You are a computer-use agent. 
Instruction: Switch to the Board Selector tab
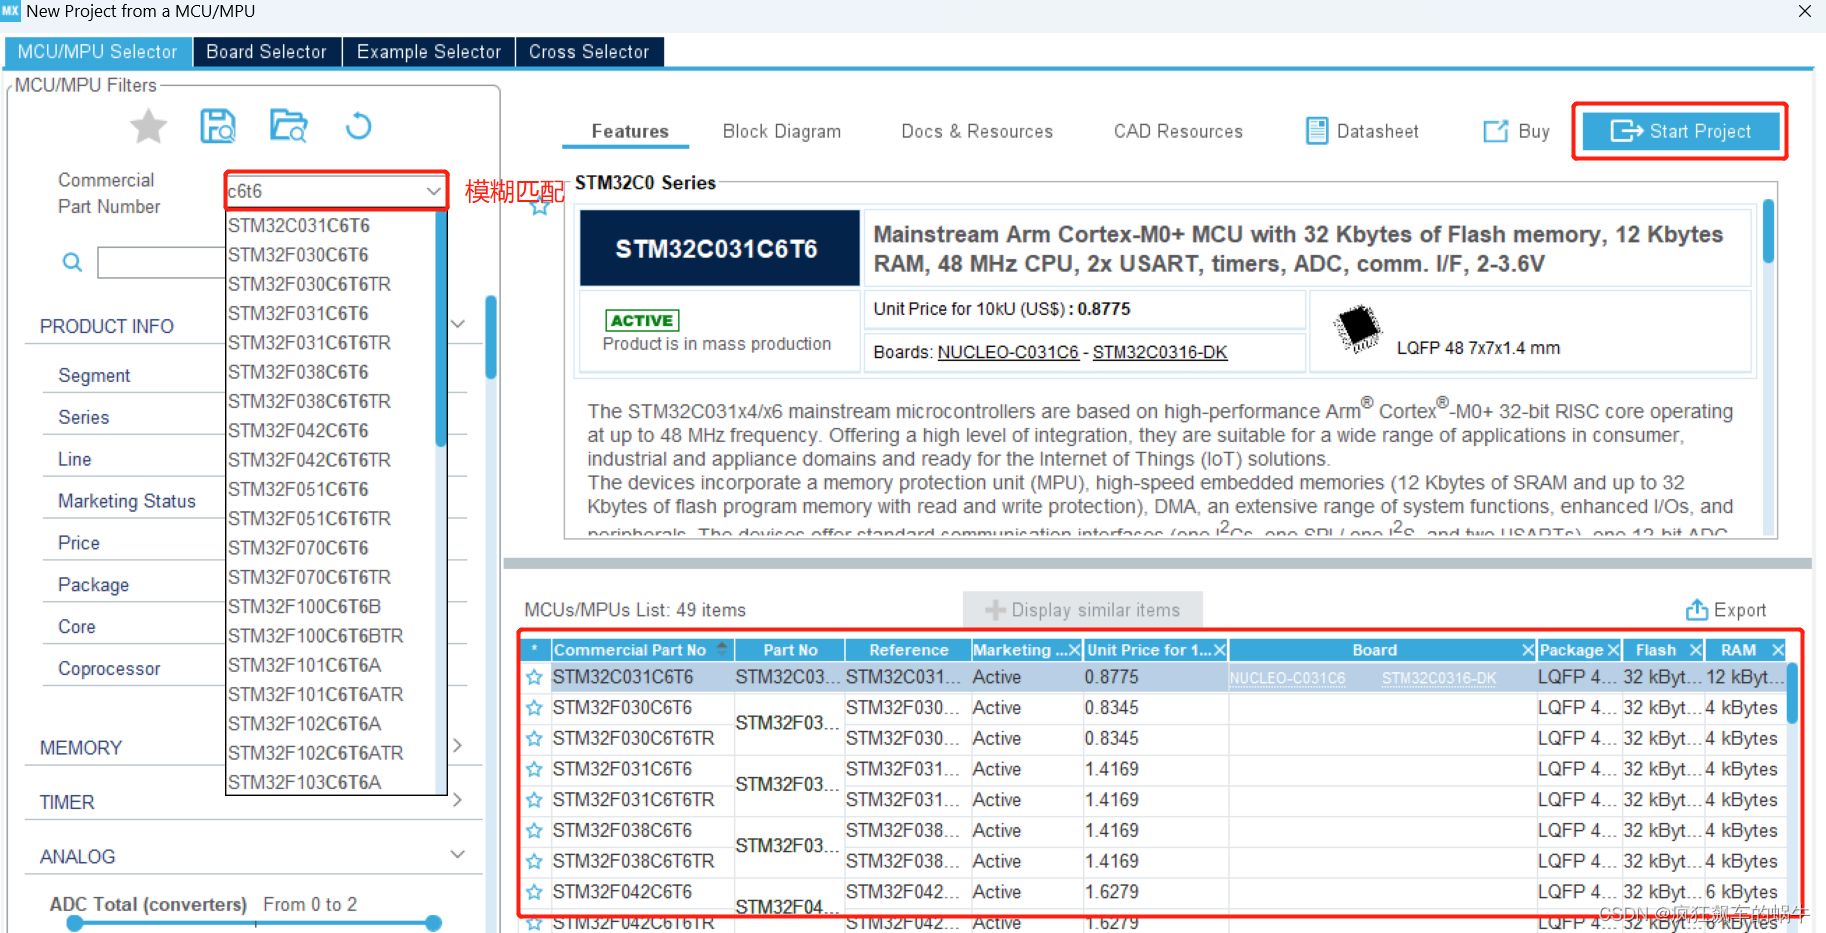266,52
